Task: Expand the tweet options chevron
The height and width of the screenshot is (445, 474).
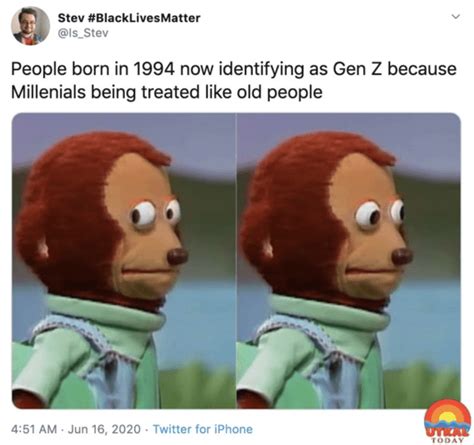Action: click(x=455, y=16)
